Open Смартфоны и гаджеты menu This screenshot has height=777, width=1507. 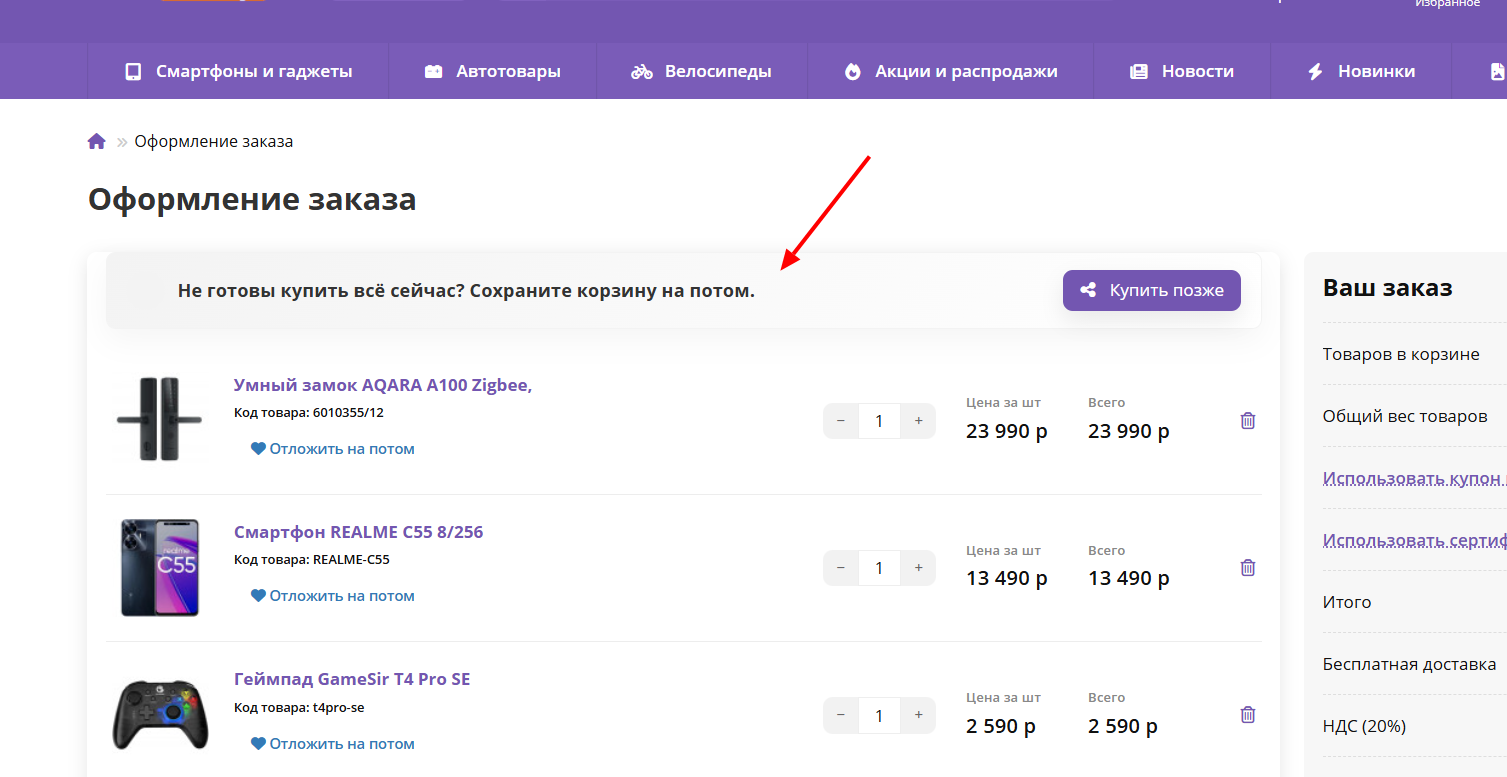coord(238,71)
